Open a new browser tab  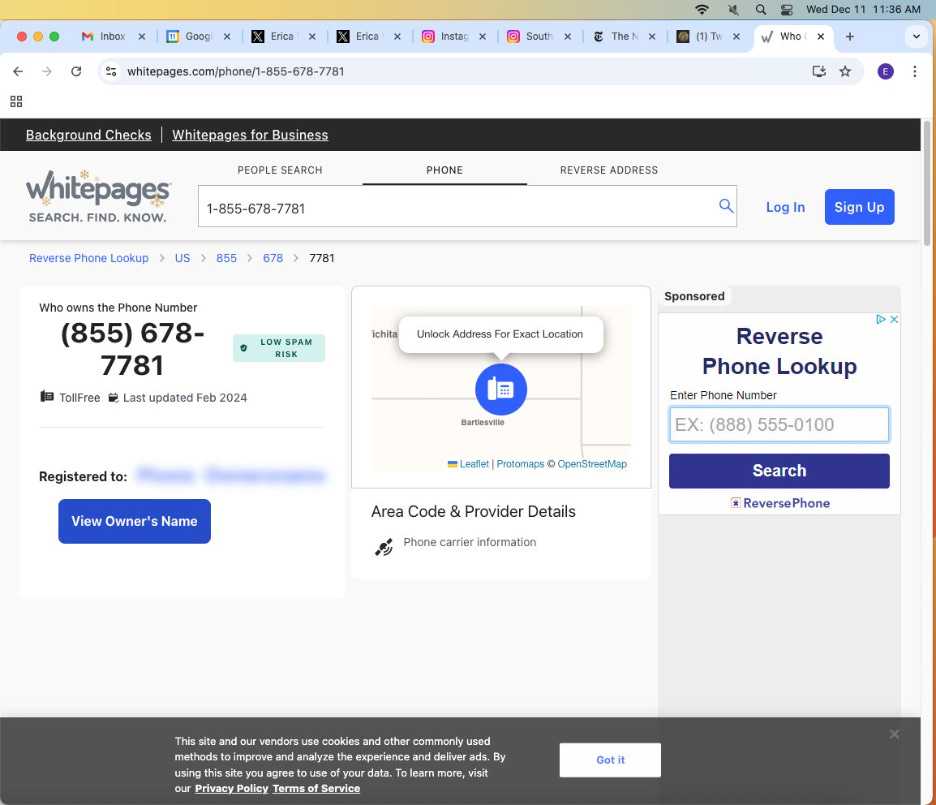[x=849, y=36]
